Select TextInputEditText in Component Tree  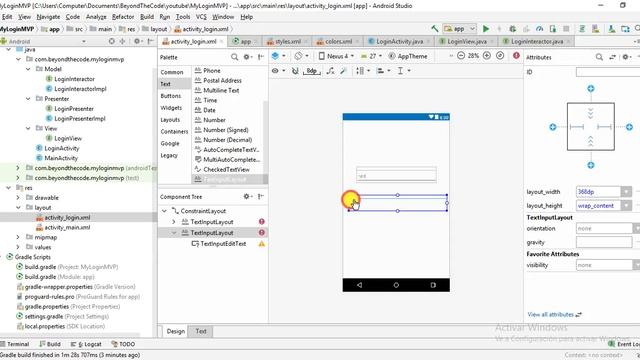(223, 244)
